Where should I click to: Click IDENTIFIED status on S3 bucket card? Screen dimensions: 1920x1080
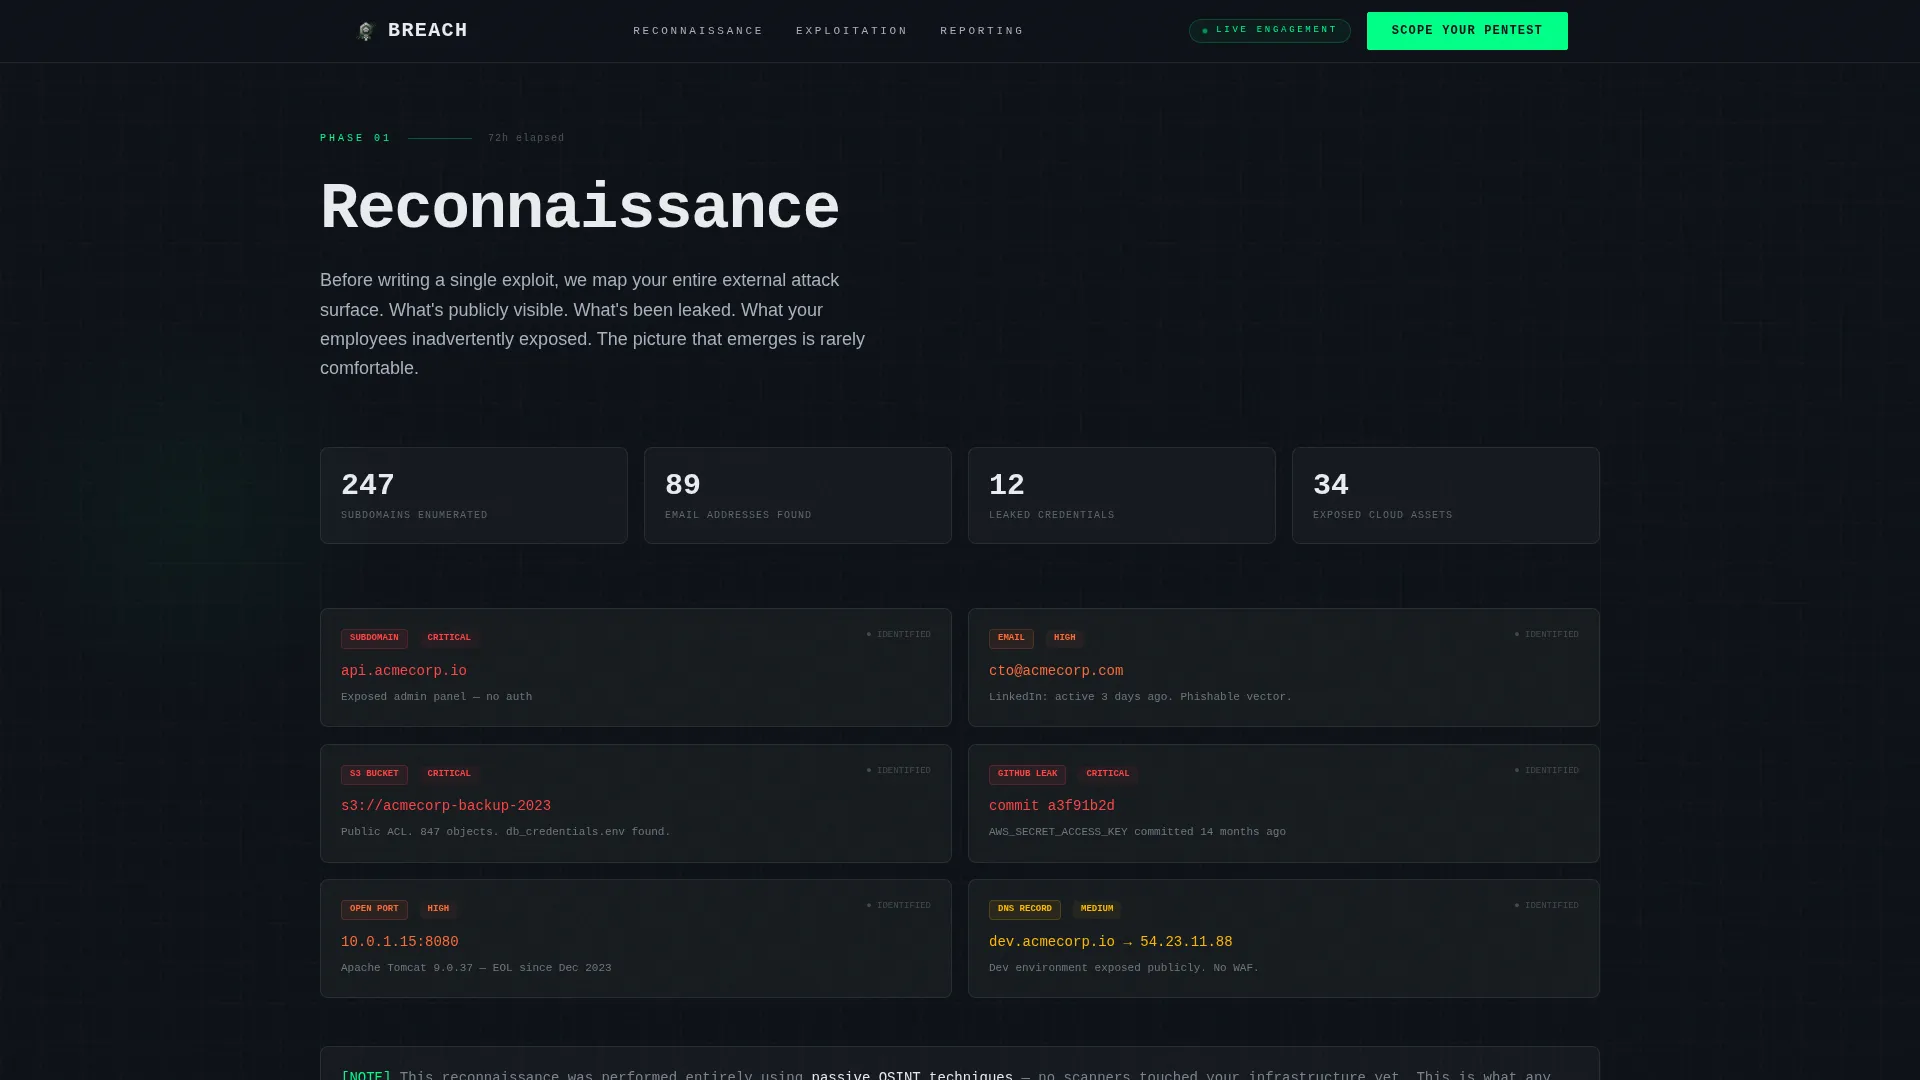(x=898, y=771)
